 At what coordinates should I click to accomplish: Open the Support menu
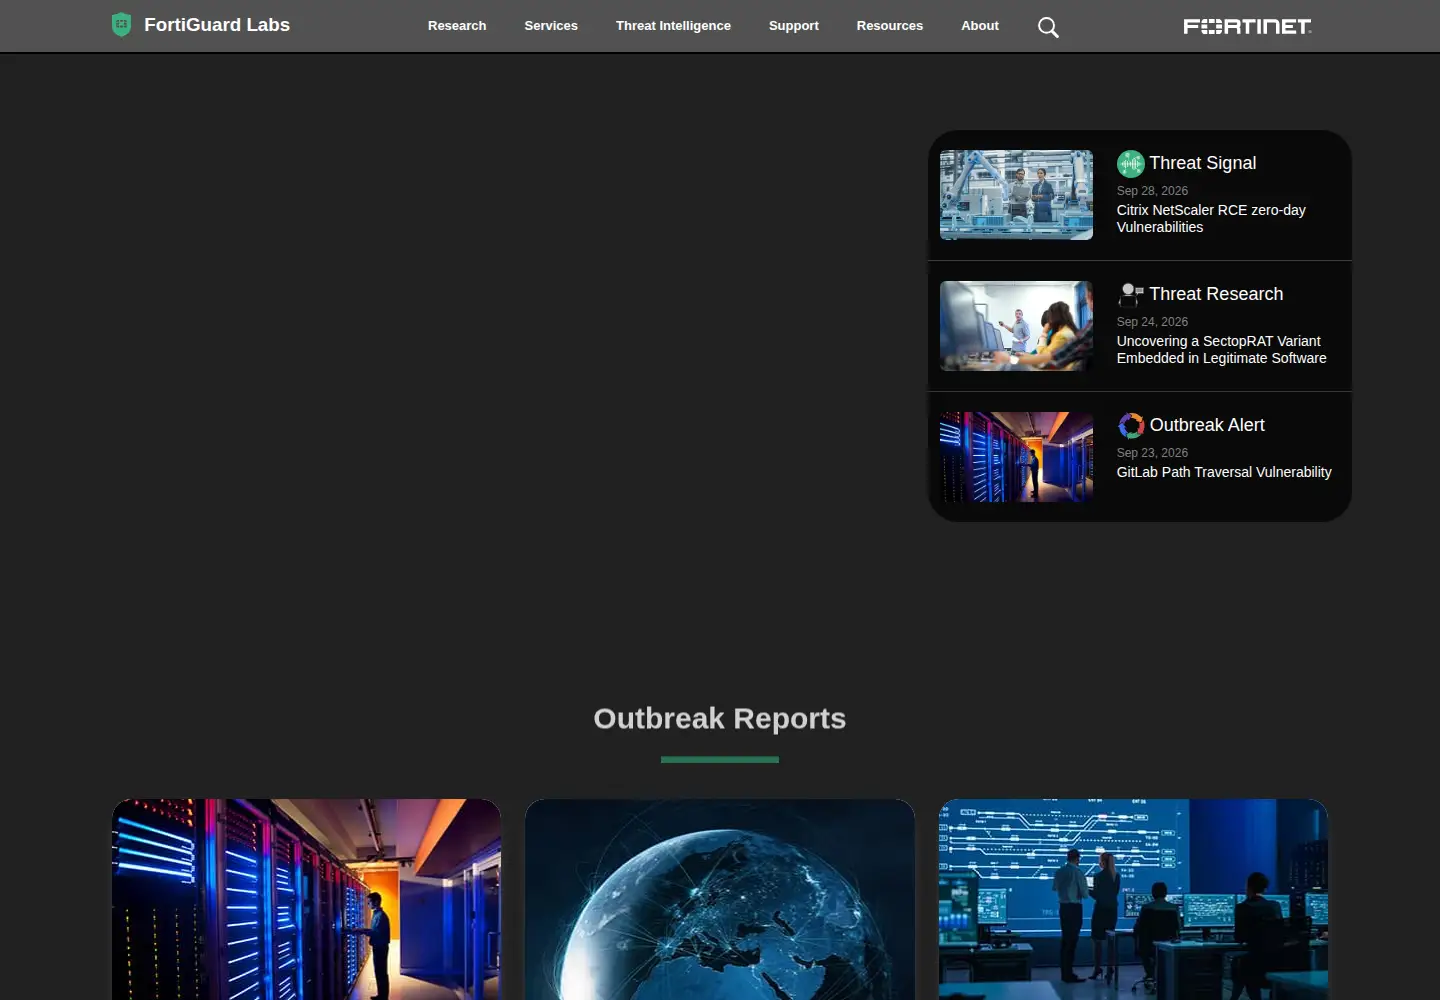click(794, 26)
